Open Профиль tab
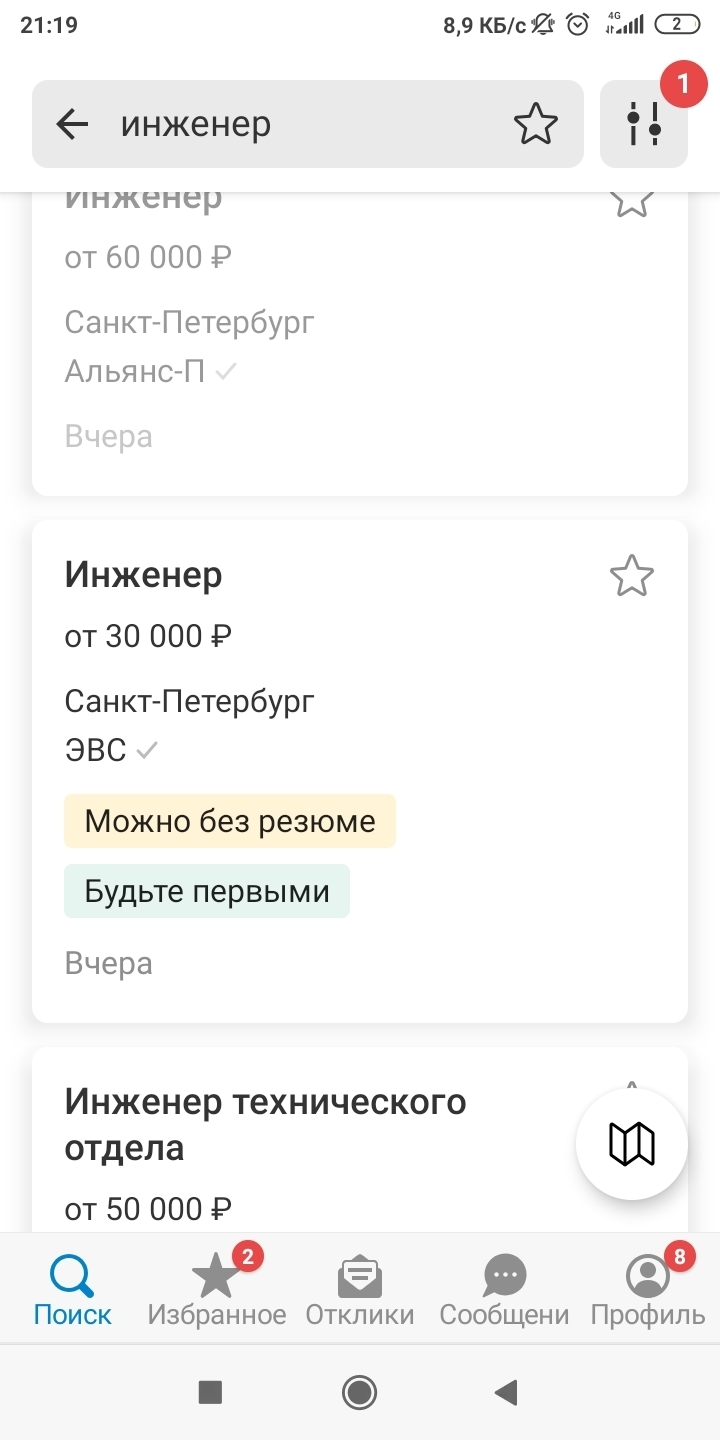Viewport: 720px width, 1440px height. tap(648, 1289)
